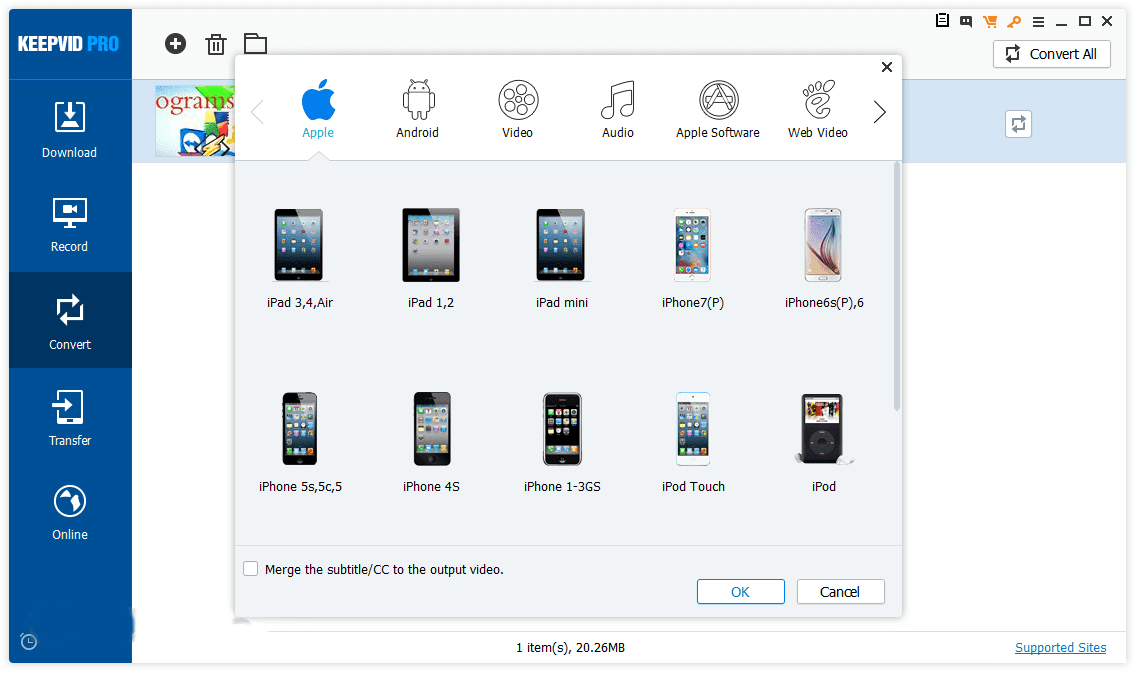Viewport: 1136px width, 673px height.
Task: Select the iPad mini device preset
Action: [561, 259]
